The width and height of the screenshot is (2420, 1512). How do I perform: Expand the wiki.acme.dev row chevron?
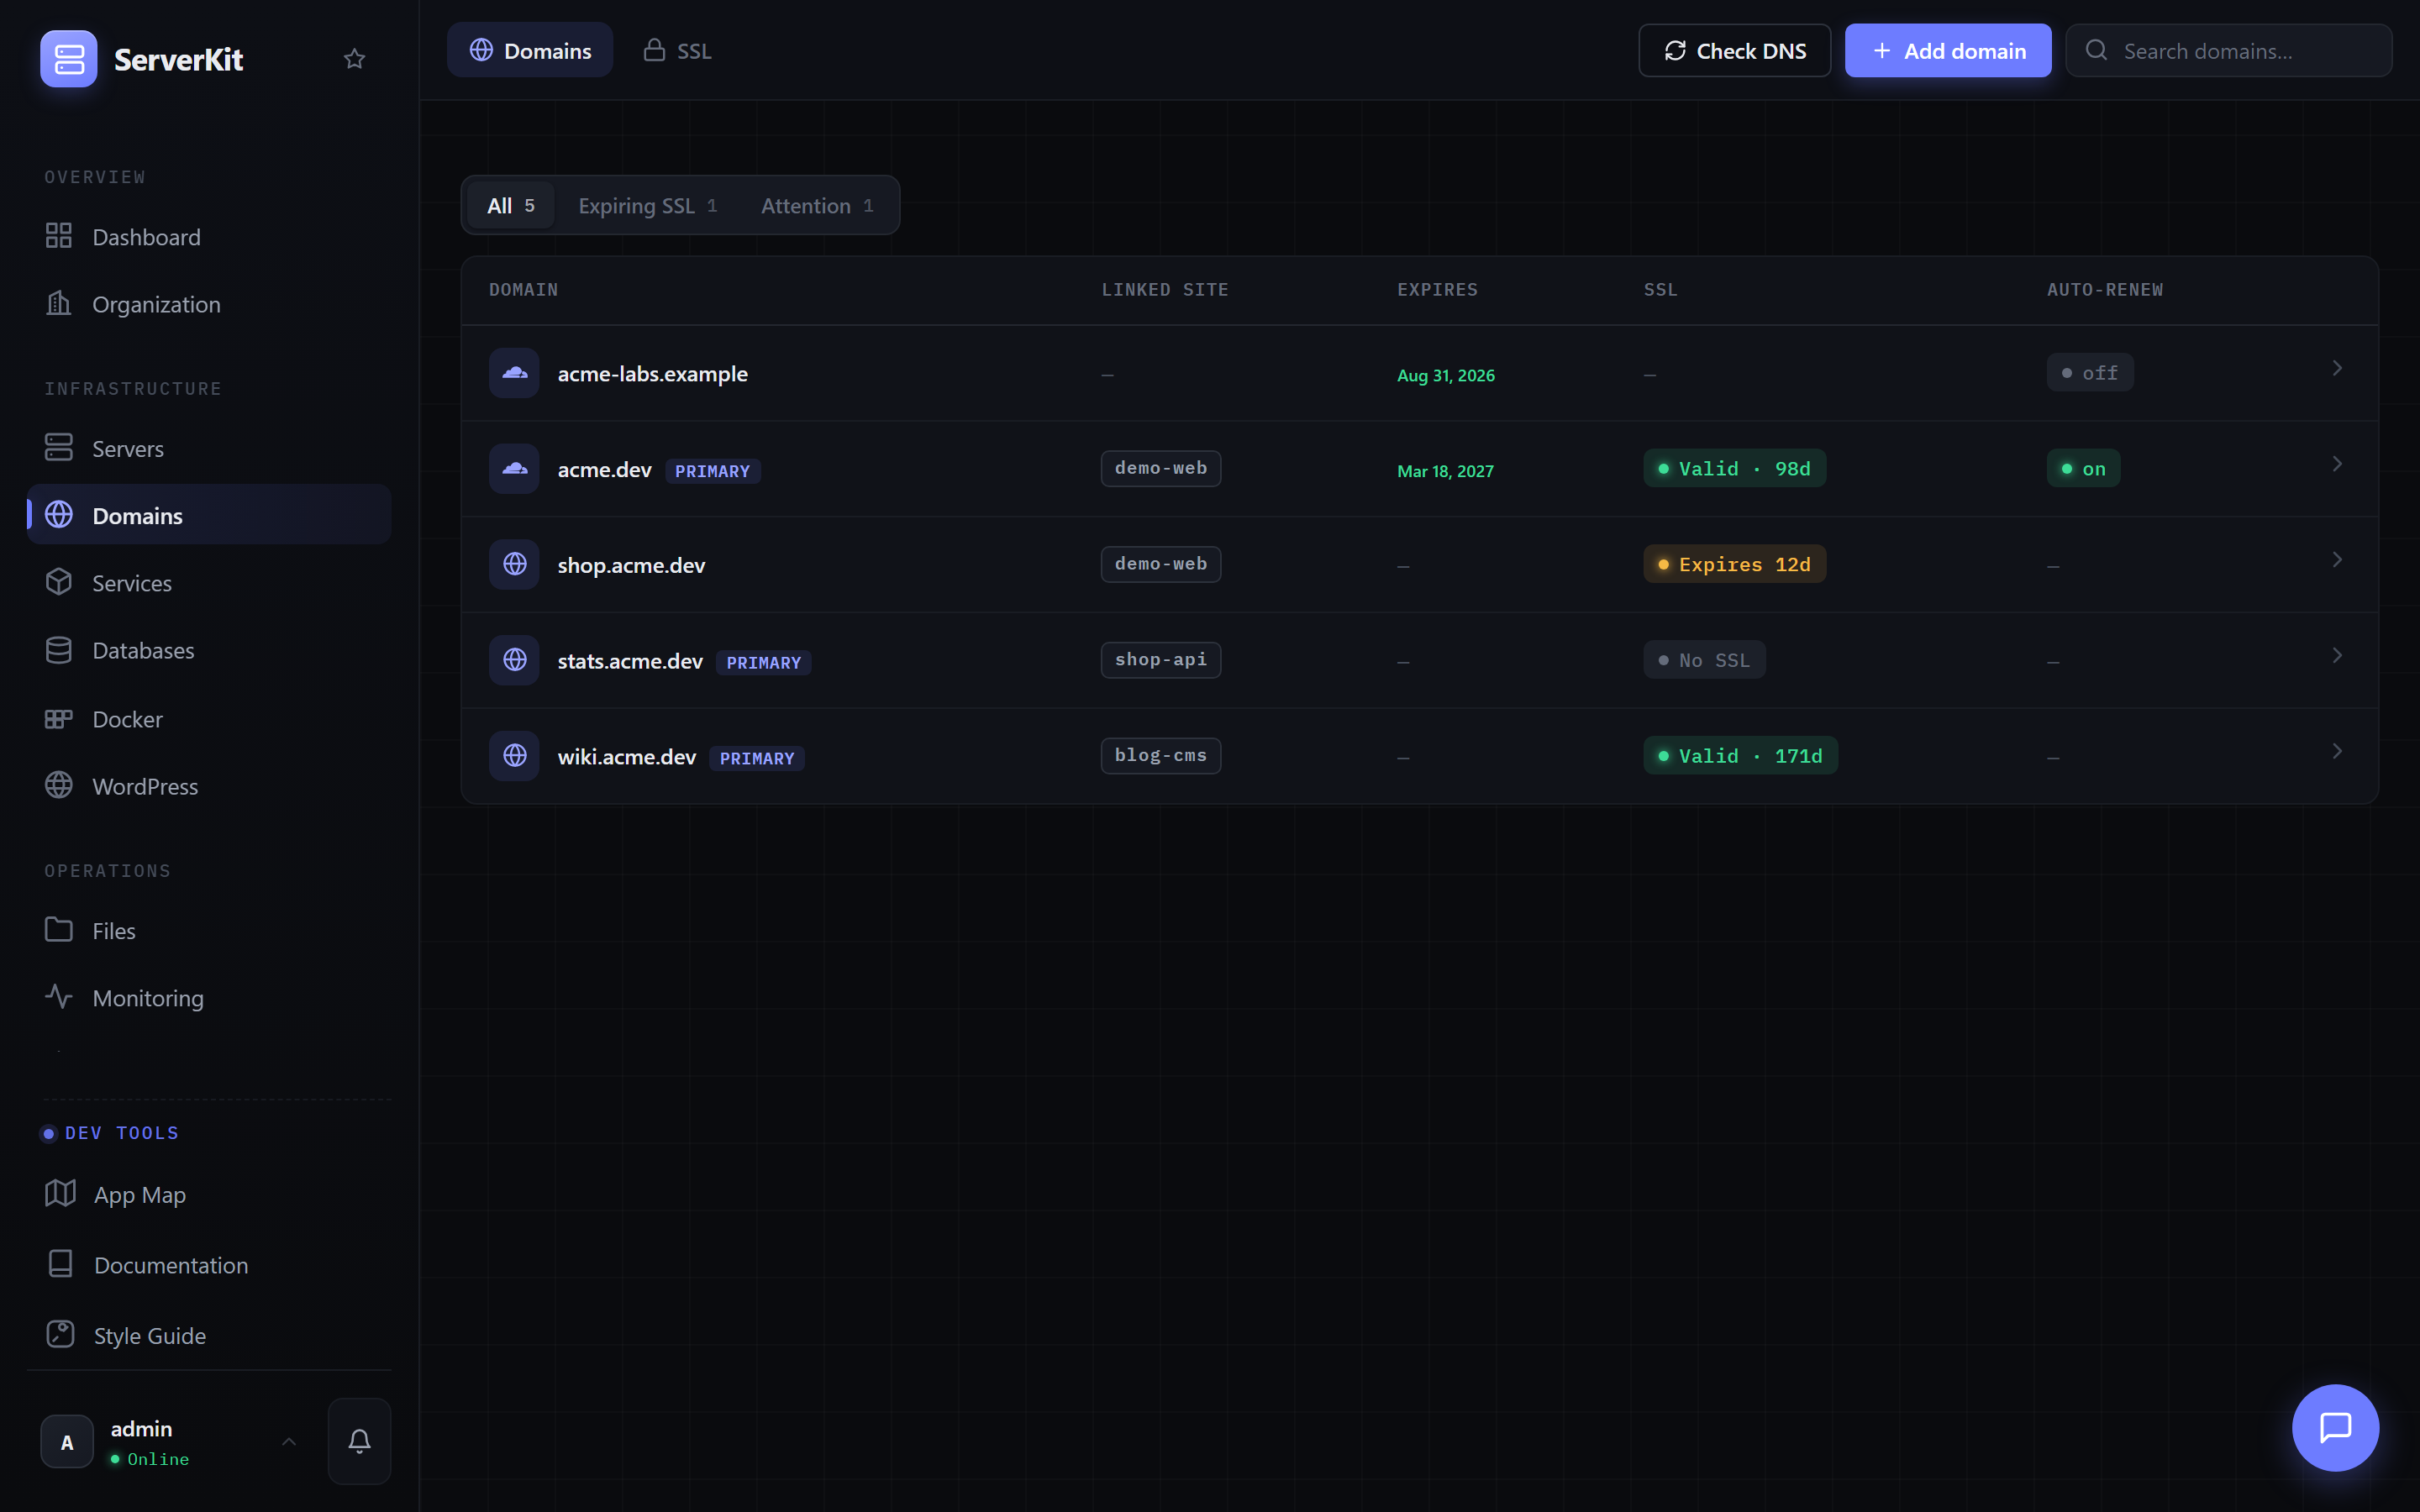(x=2337, y=751)
